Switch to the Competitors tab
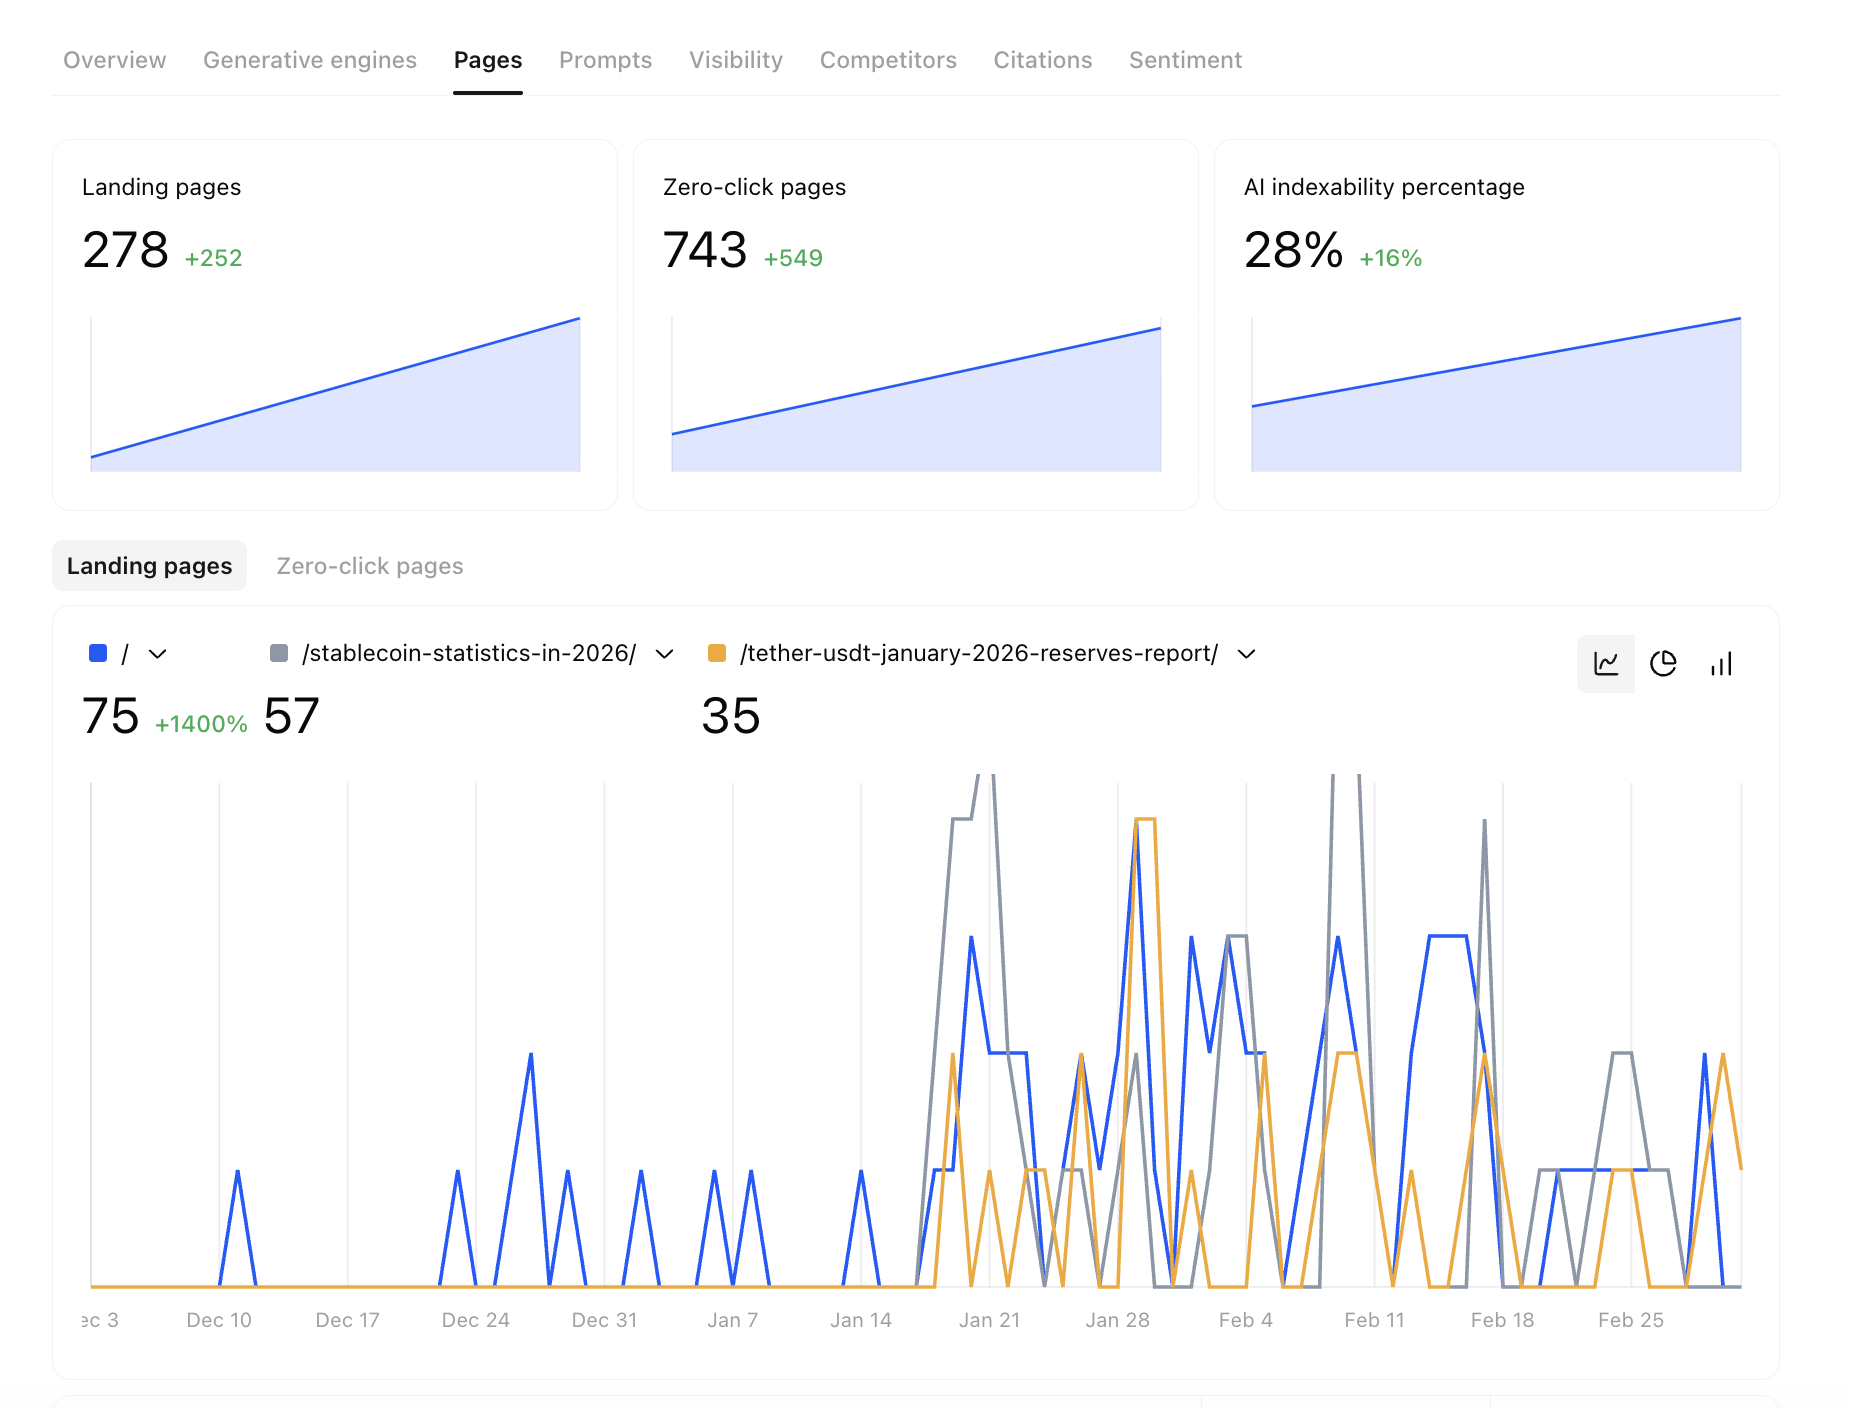 click(x=888, y=60)
